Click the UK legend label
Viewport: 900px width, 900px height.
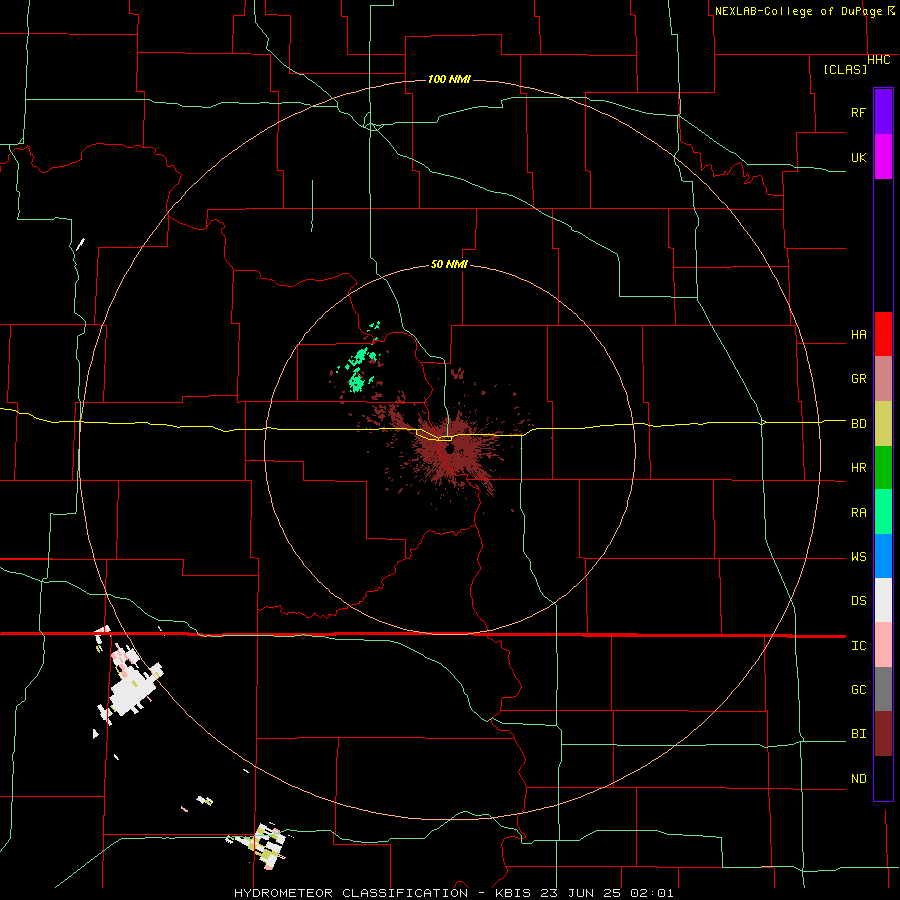pos(858,158)
